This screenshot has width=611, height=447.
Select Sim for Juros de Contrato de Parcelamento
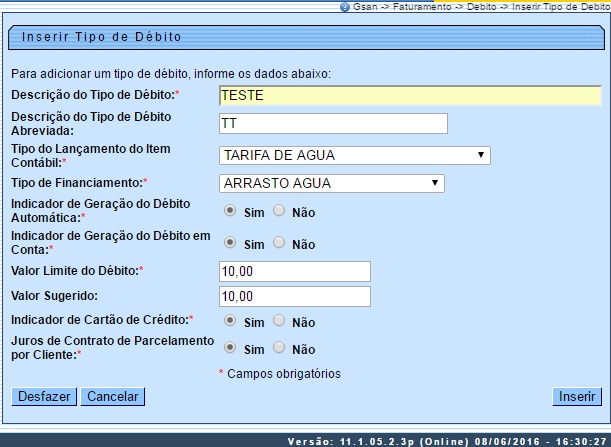tap(230, 348)
